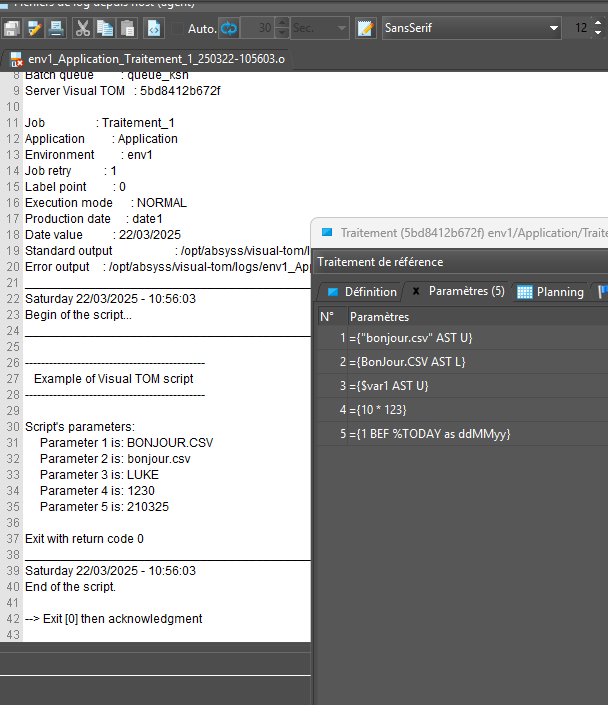Click log line 'Date value : 22/03/2025'
The width and height of the screenshot is (608, 705).
[103, 235]
